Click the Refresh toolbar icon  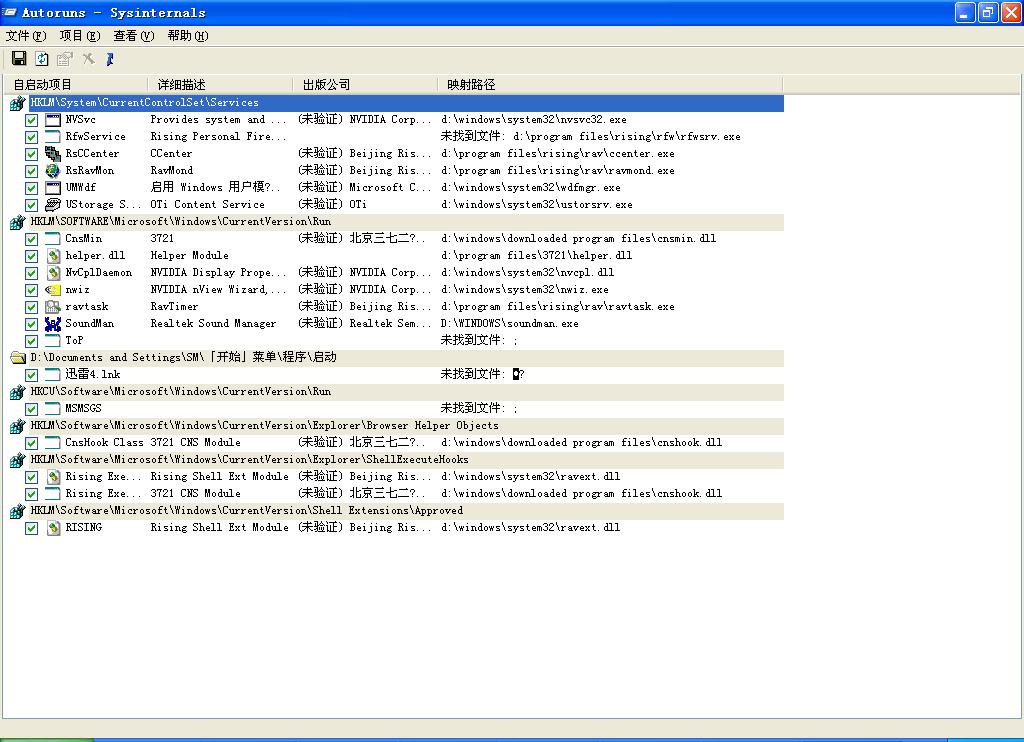coord(42,59)
